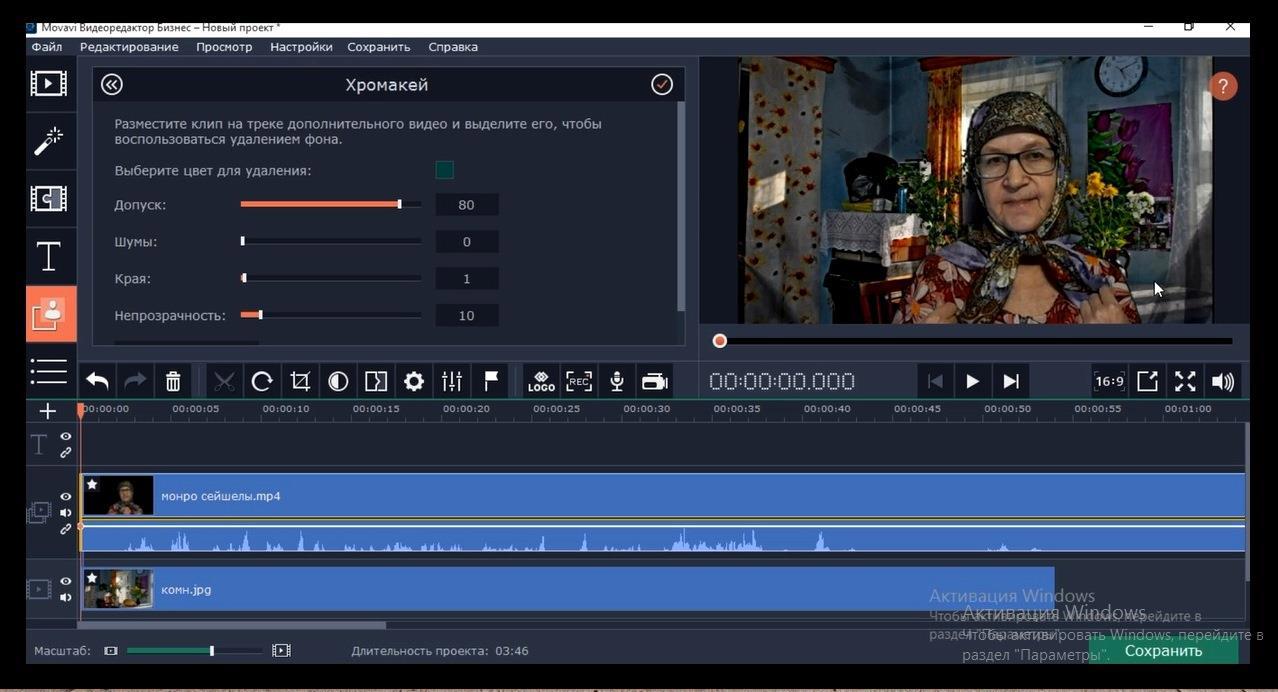
Task: Open Color adjustments tool
Action: [338, 381]
